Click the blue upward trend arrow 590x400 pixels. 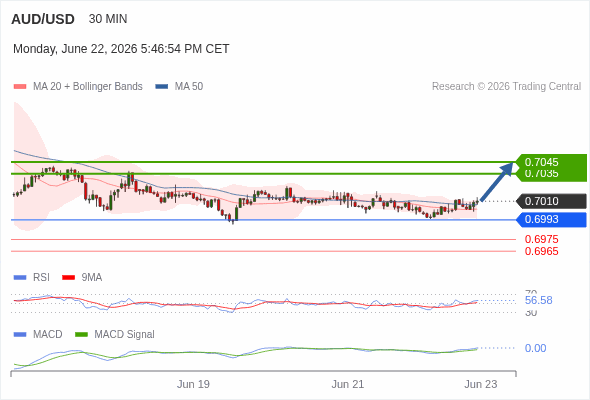497,182
